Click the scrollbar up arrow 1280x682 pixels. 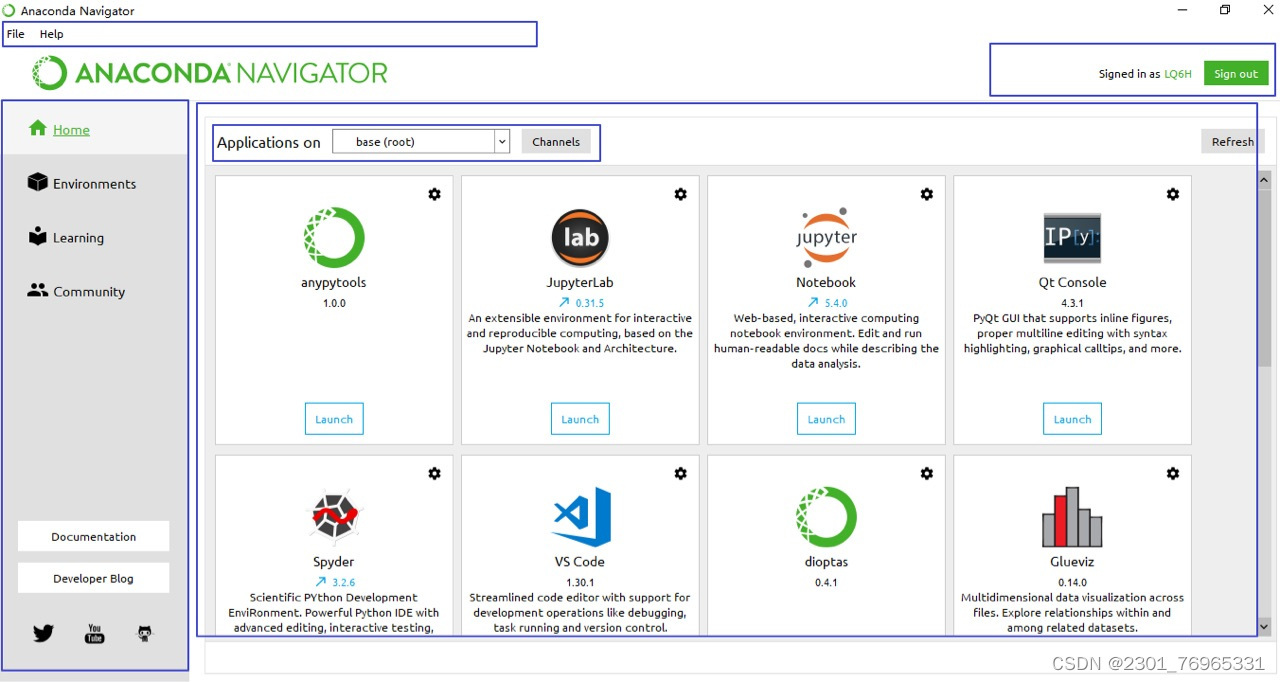tap(1264, 180)
